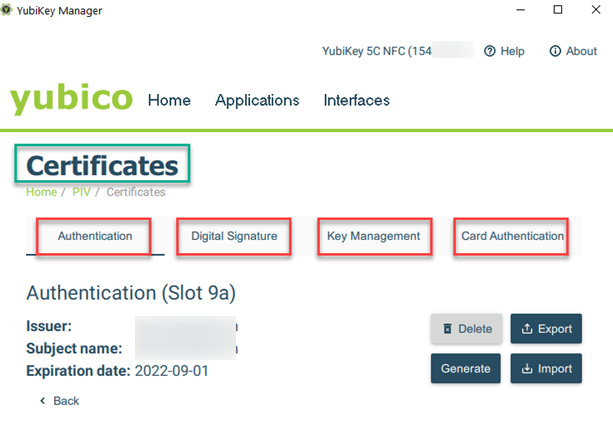
Task: Select the Card Authentication tab
Action: pos(512,236)
